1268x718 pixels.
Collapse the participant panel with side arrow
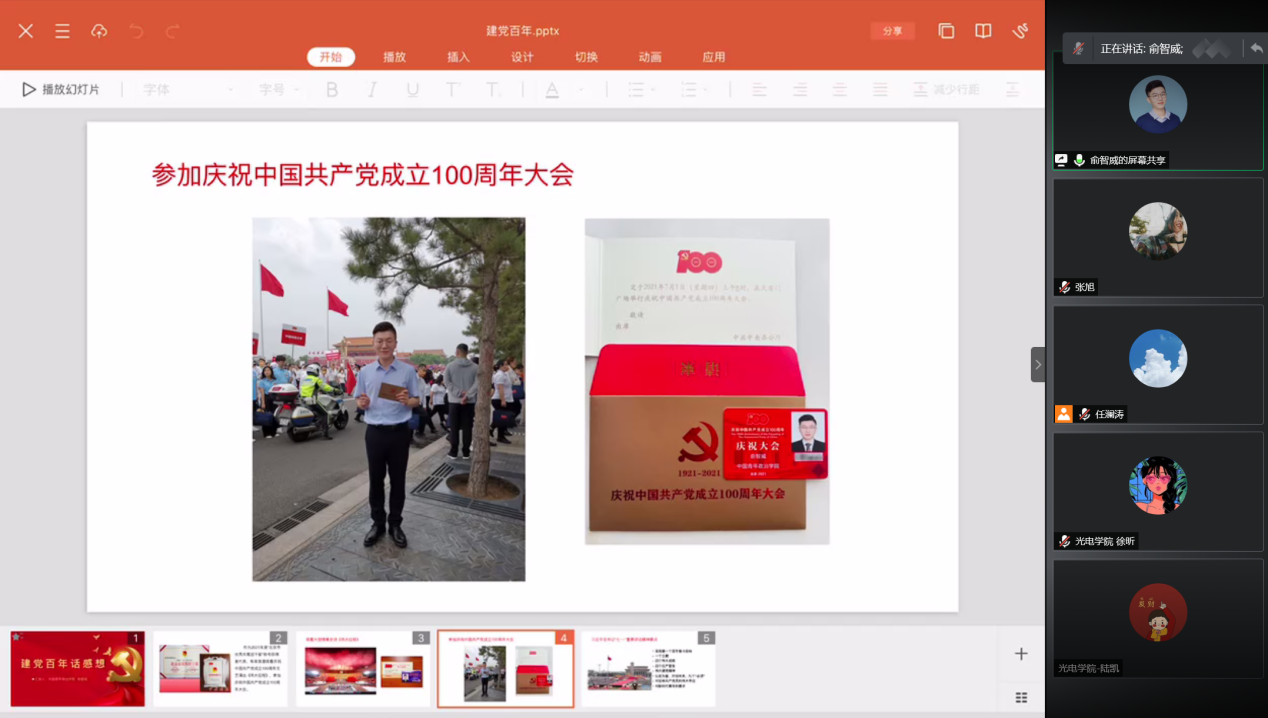click(1038, 365)
